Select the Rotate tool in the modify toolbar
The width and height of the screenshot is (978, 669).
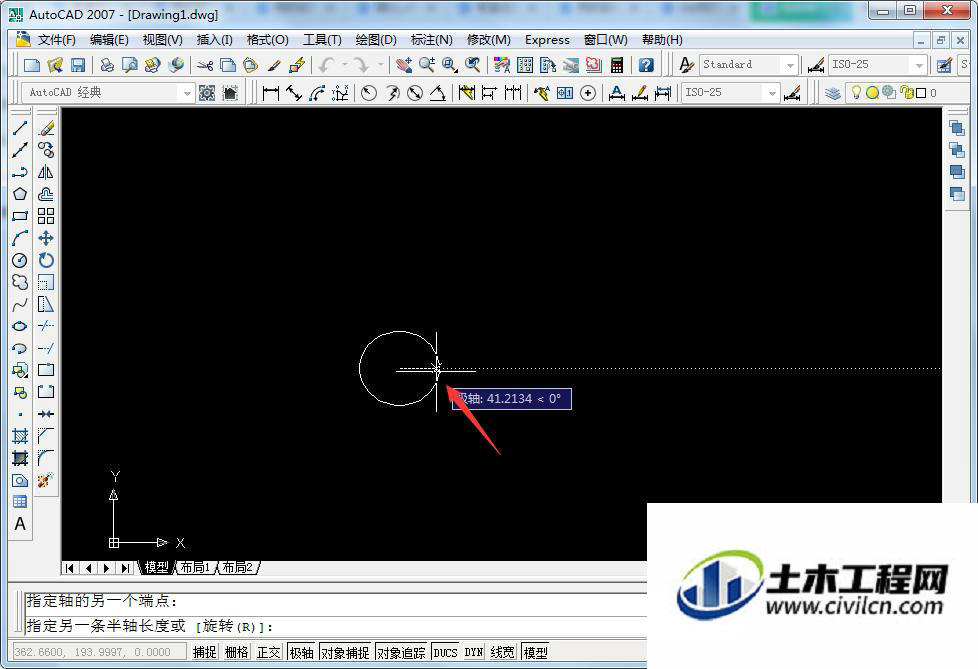46,260
